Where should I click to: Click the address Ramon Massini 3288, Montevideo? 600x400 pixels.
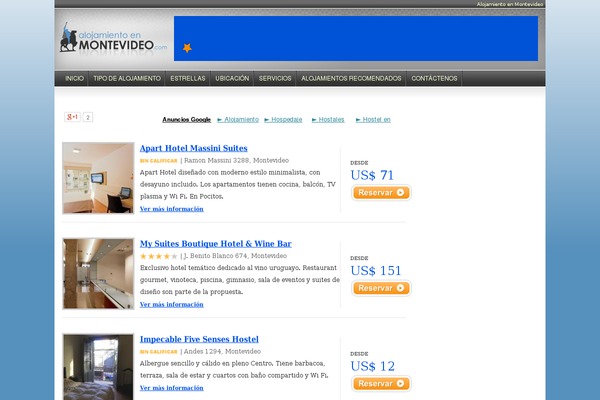(236, 160)
